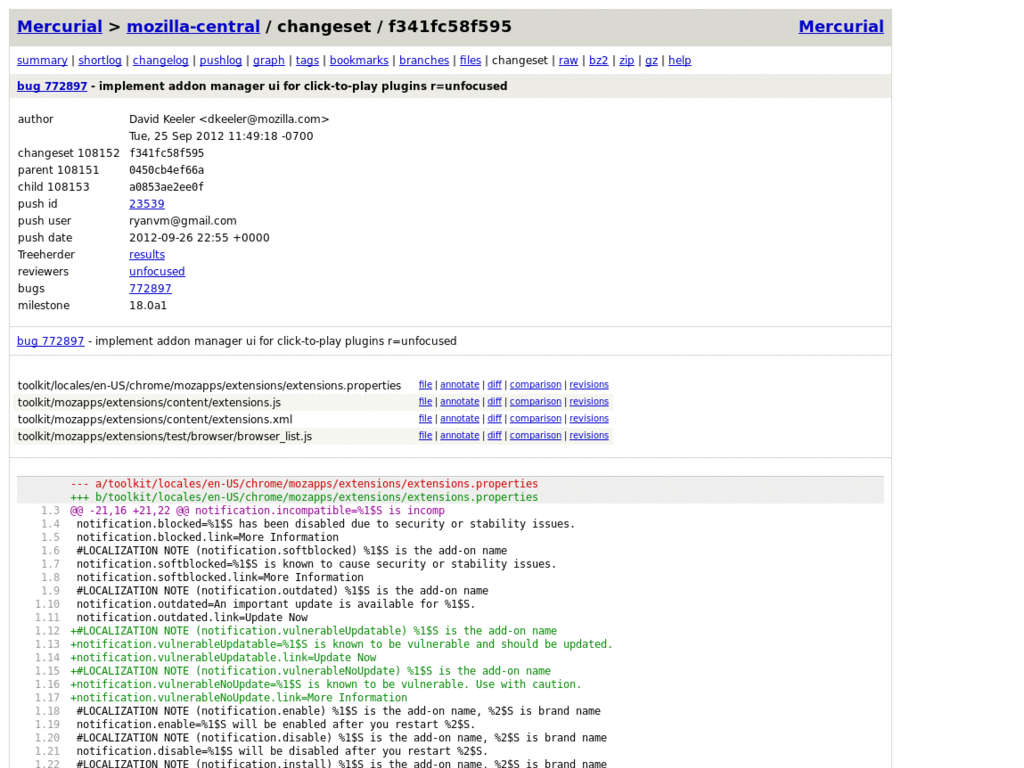Download the bz2 archive
This screenshot has height=768, width=1024.
pos(598,61)
